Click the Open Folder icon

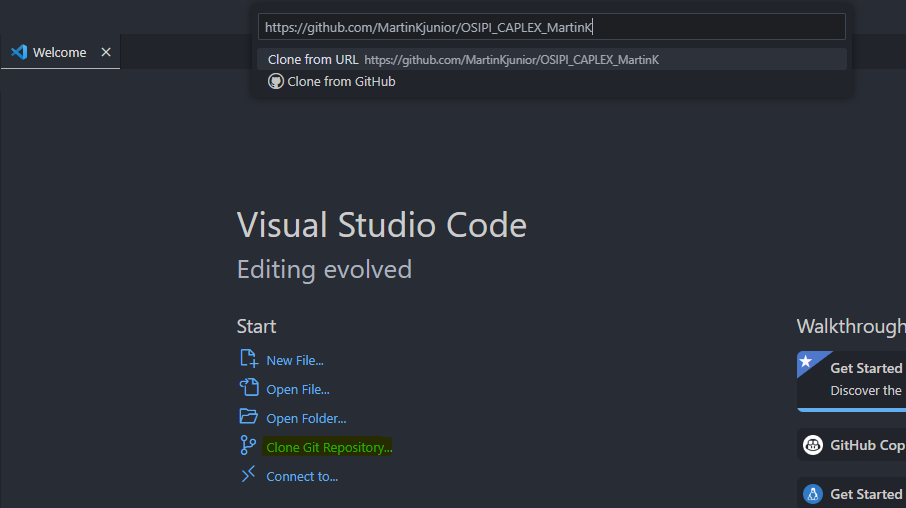(x=248, y=417)
